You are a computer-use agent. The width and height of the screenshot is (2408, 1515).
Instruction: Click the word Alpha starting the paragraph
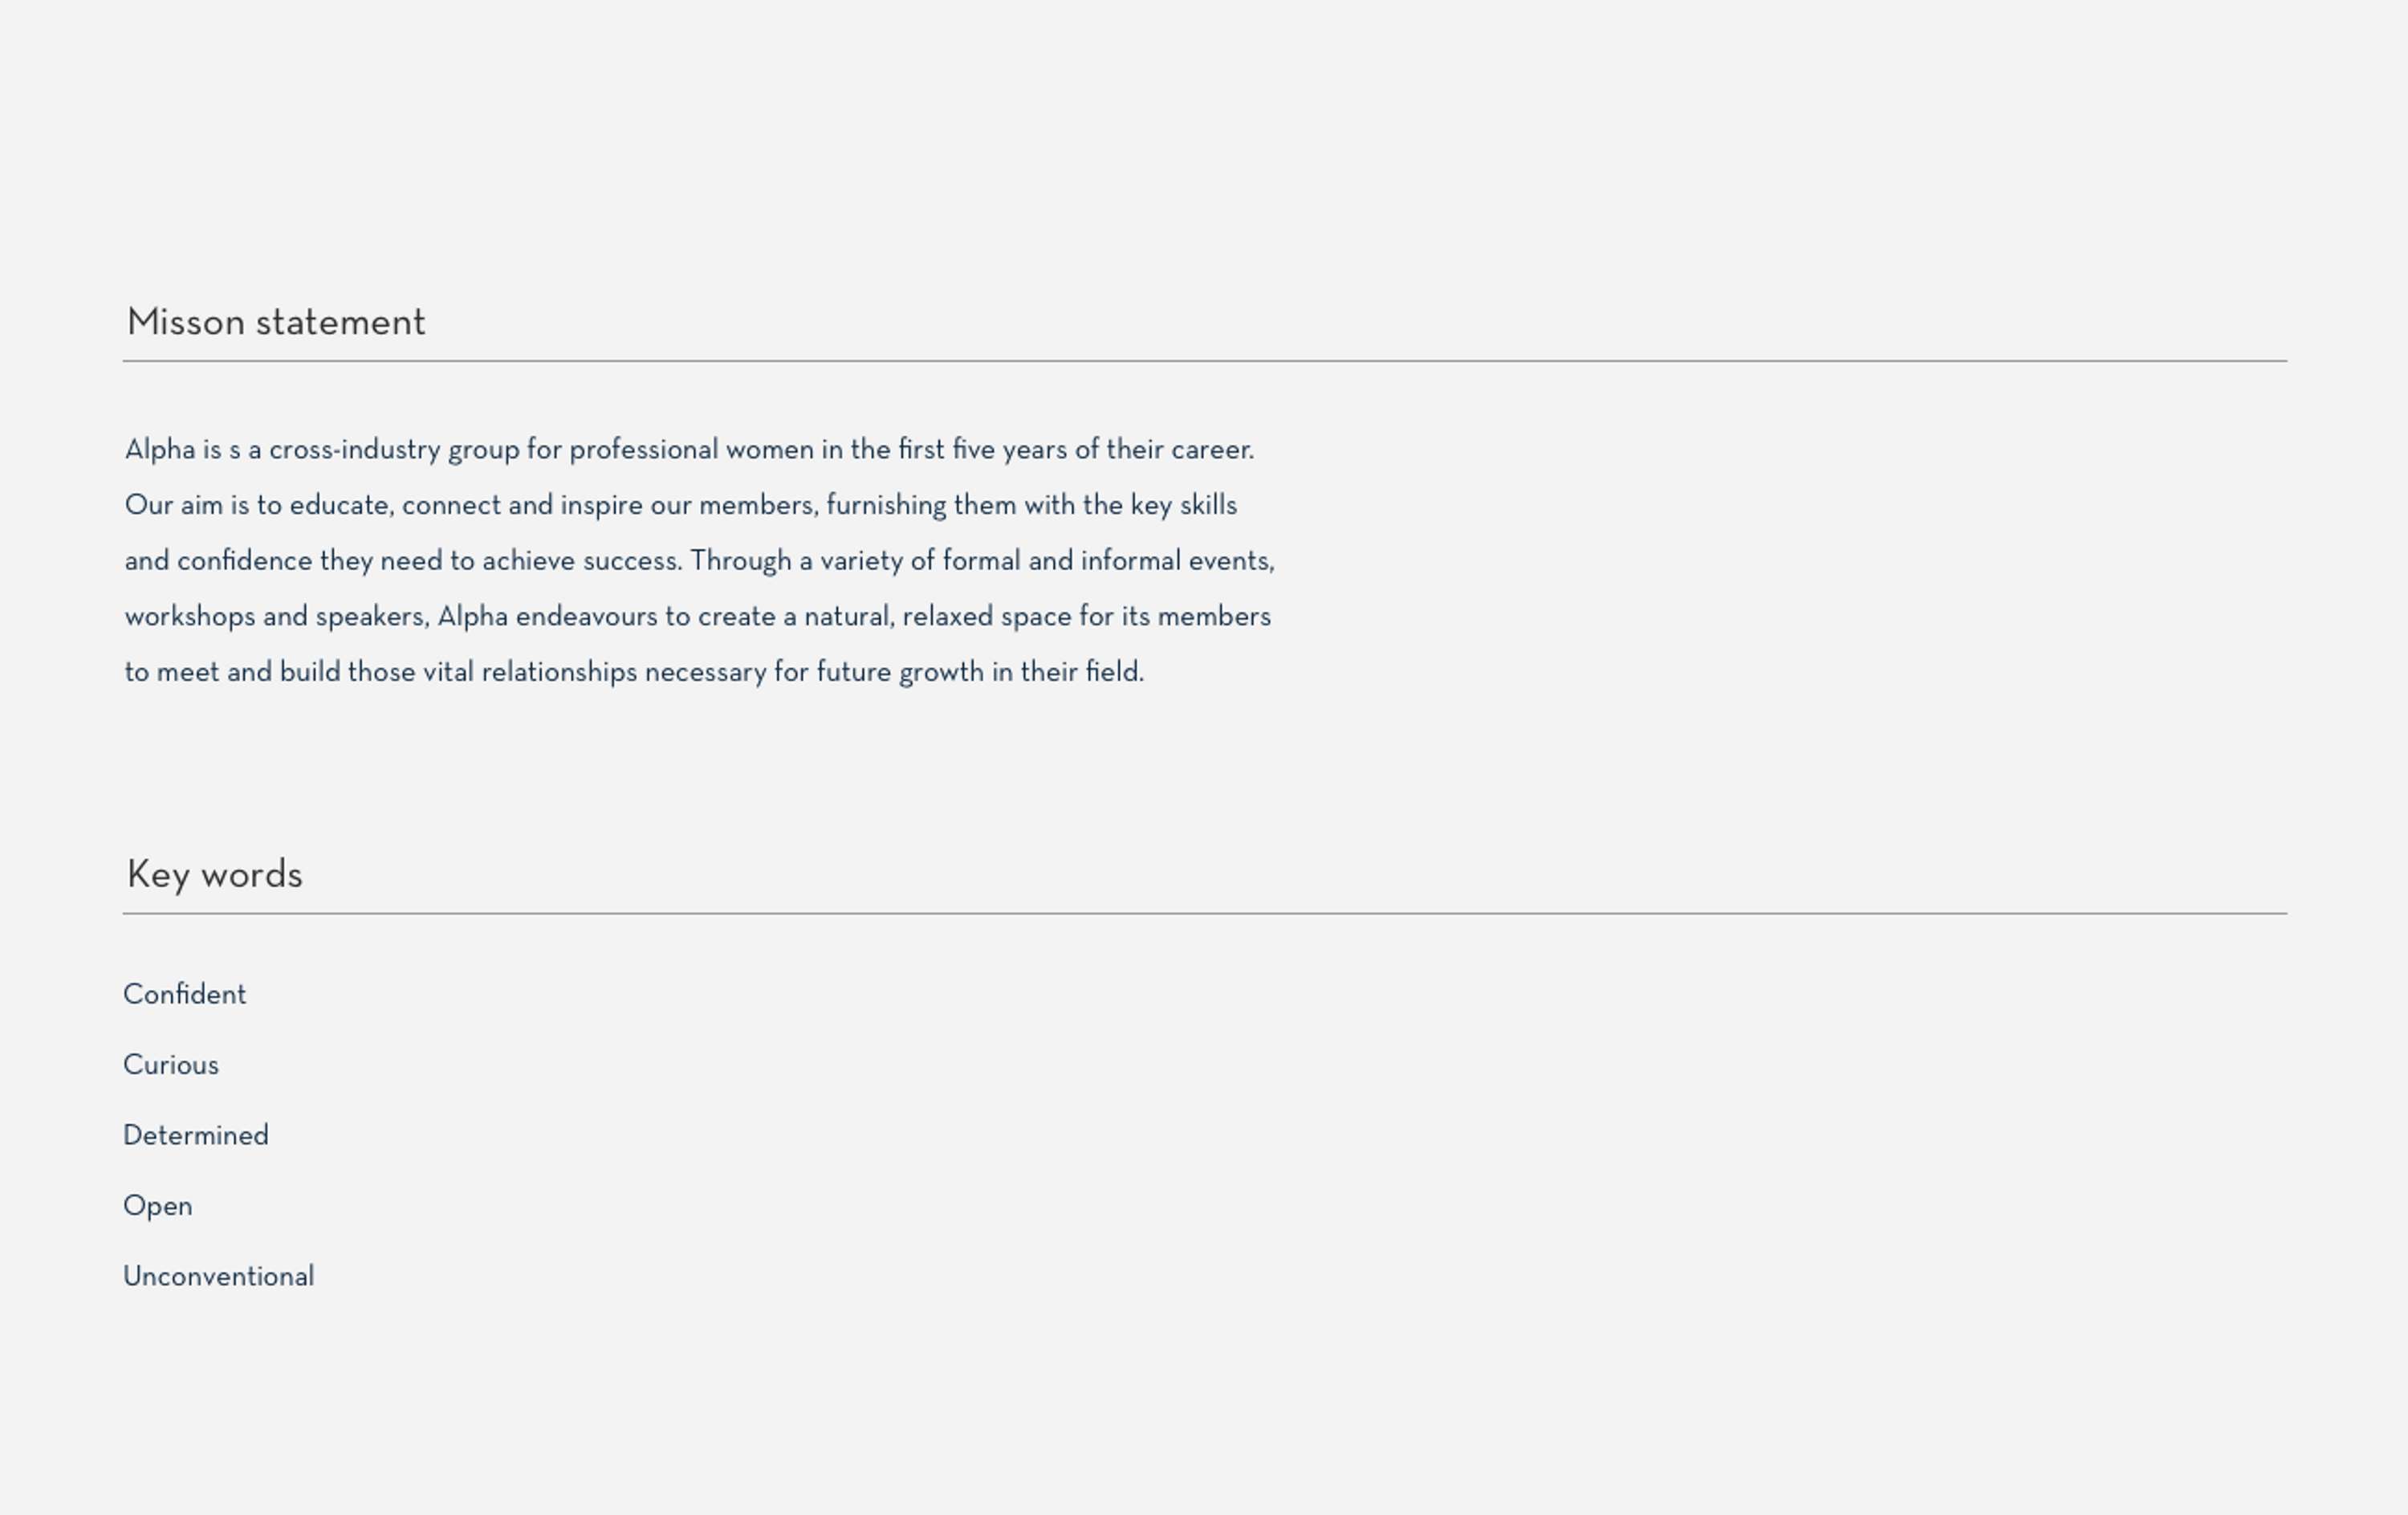[160, 450]
